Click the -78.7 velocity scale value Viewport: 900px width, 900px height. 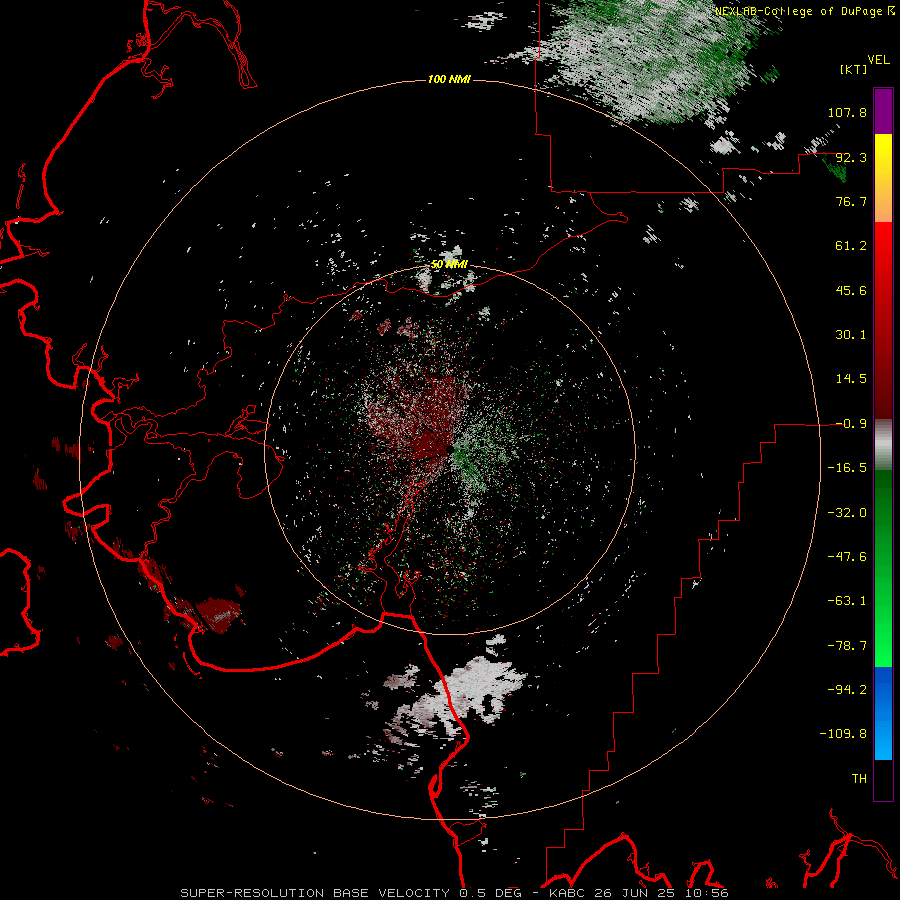click(847, 646)
